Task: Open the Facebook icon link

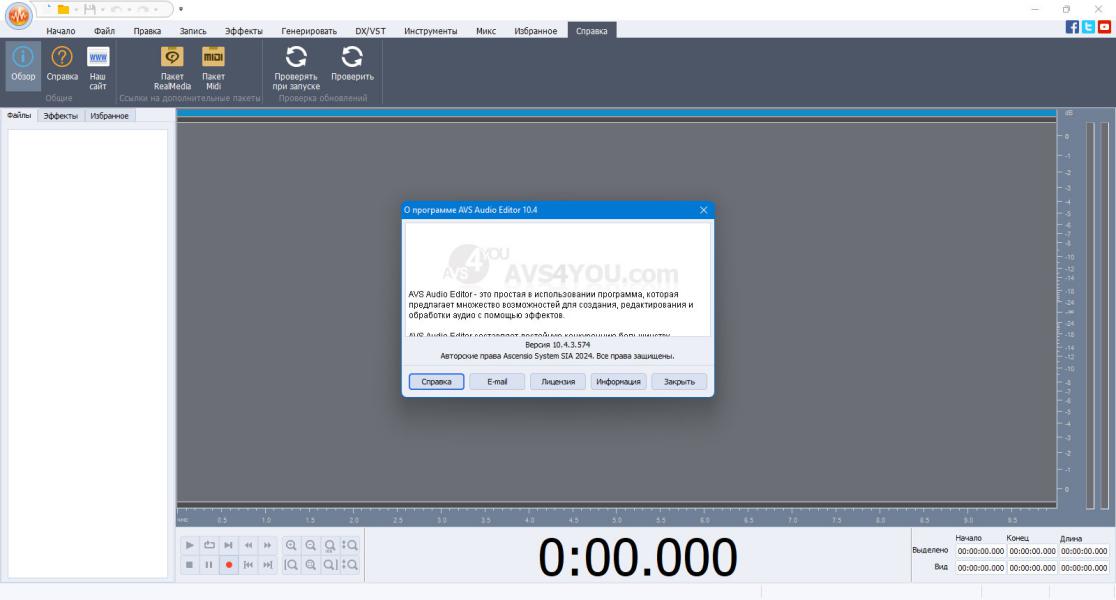Action: coord(1072,27)
